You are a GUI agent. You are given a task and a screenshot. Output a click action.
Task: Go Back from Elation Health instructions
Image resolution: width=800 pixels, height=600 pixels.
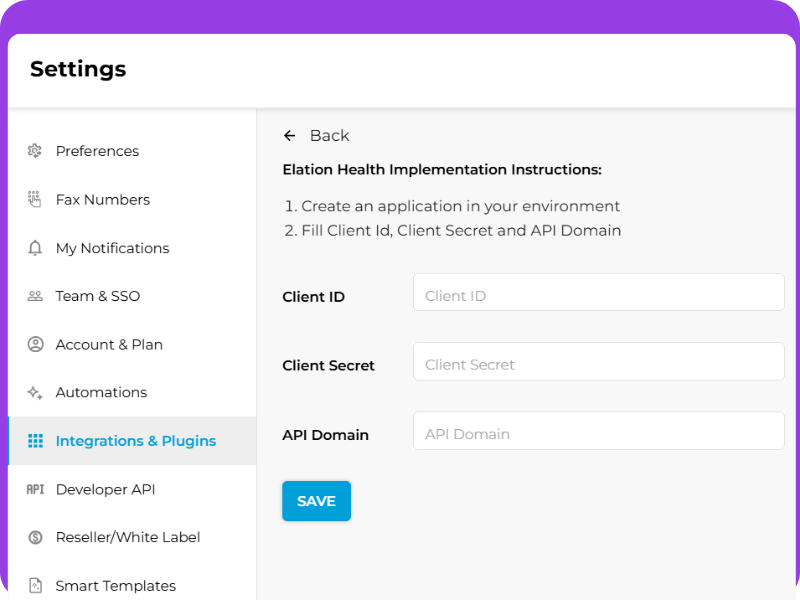330,135
